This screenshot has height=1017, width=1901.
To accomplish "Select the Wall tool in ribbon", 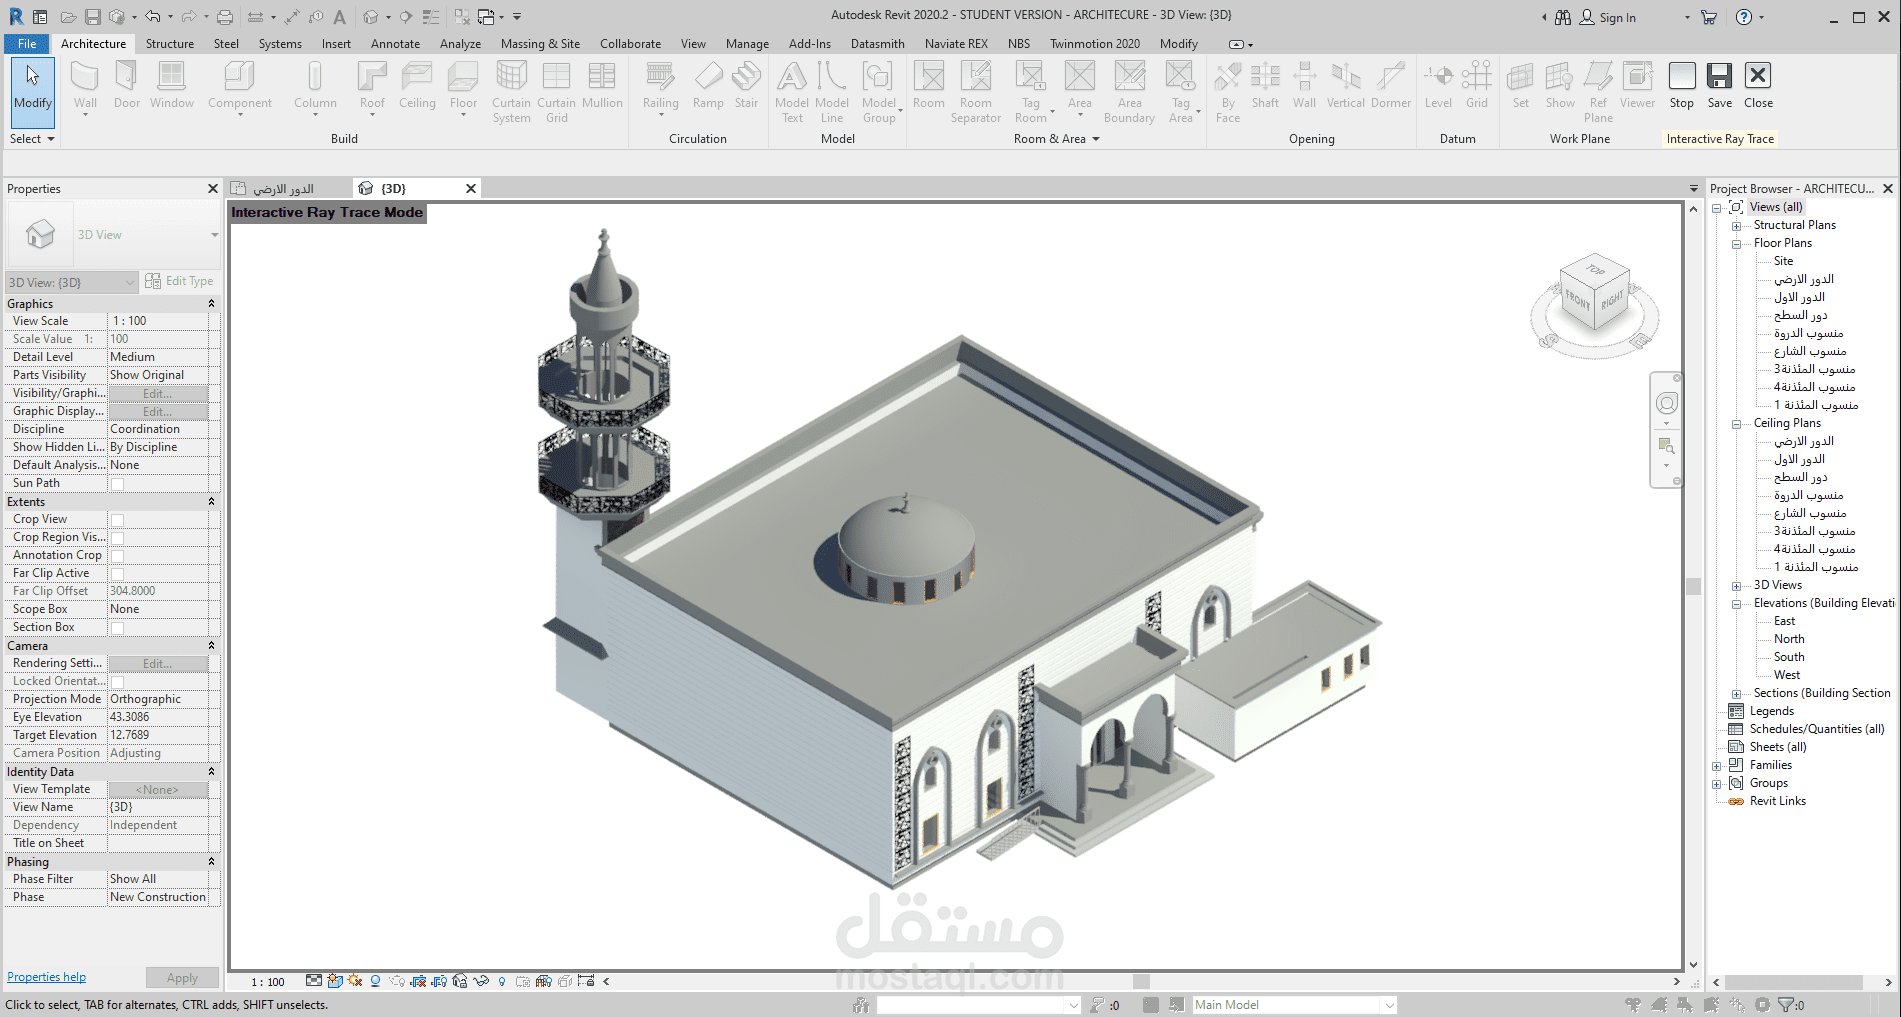I will [85, 86].
